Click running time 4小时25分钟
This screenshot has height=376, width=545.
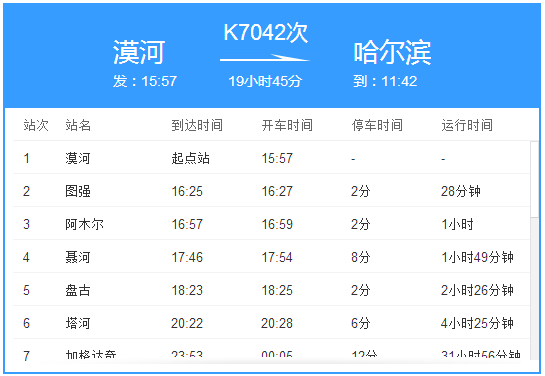coord(478,324)
